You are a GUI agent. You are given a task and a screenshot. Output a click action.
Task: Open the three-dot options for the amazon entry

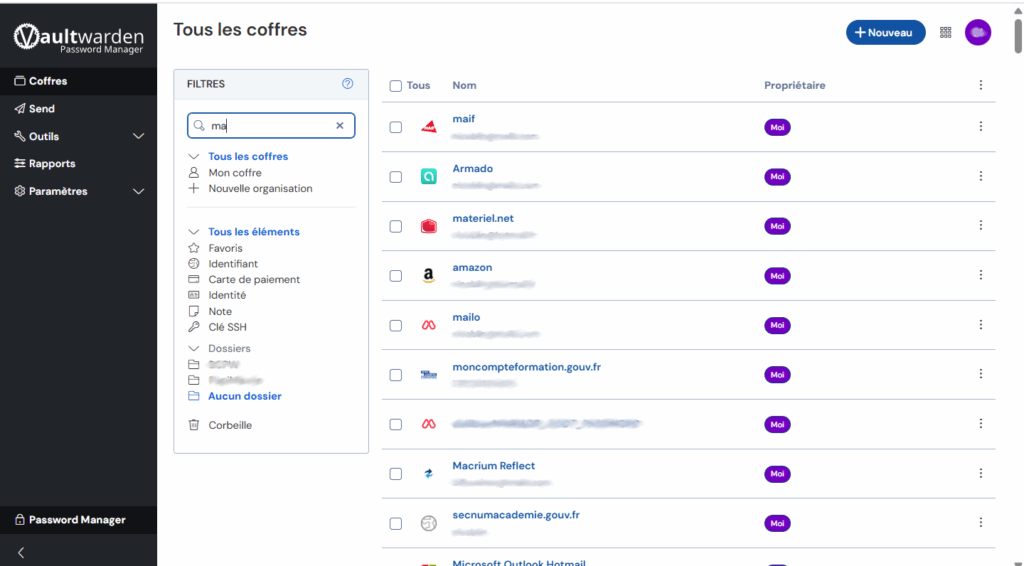point(980,276)
